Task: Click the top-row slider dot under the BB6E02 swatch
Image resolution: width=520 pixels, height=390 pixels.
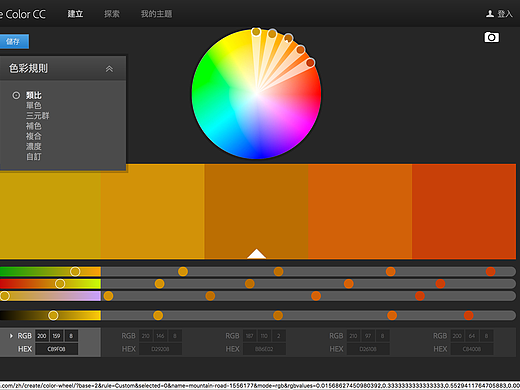Action: tap(278, 271)
